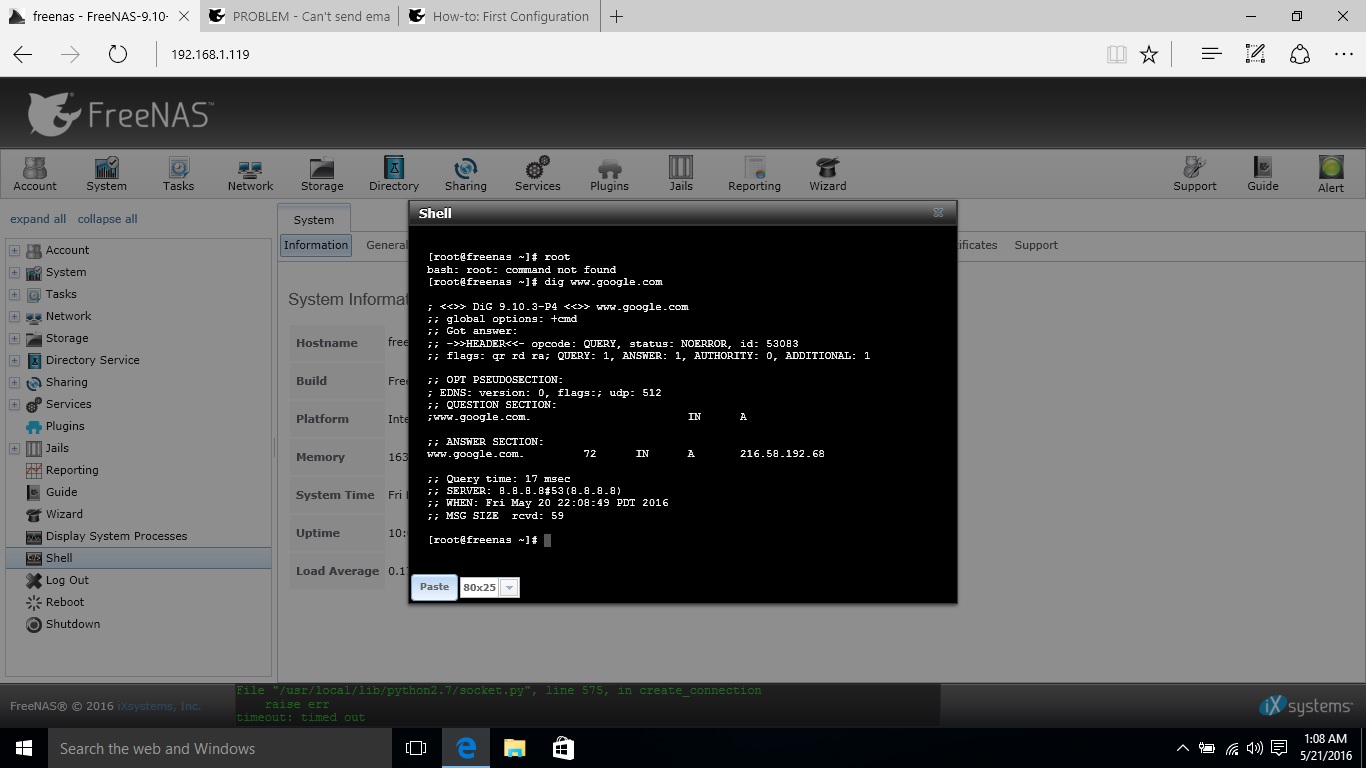The height and width of the screenshot is (768, 1366).
Task: Click the iXsystems, Inc. footer link
Action: [159, 706]
